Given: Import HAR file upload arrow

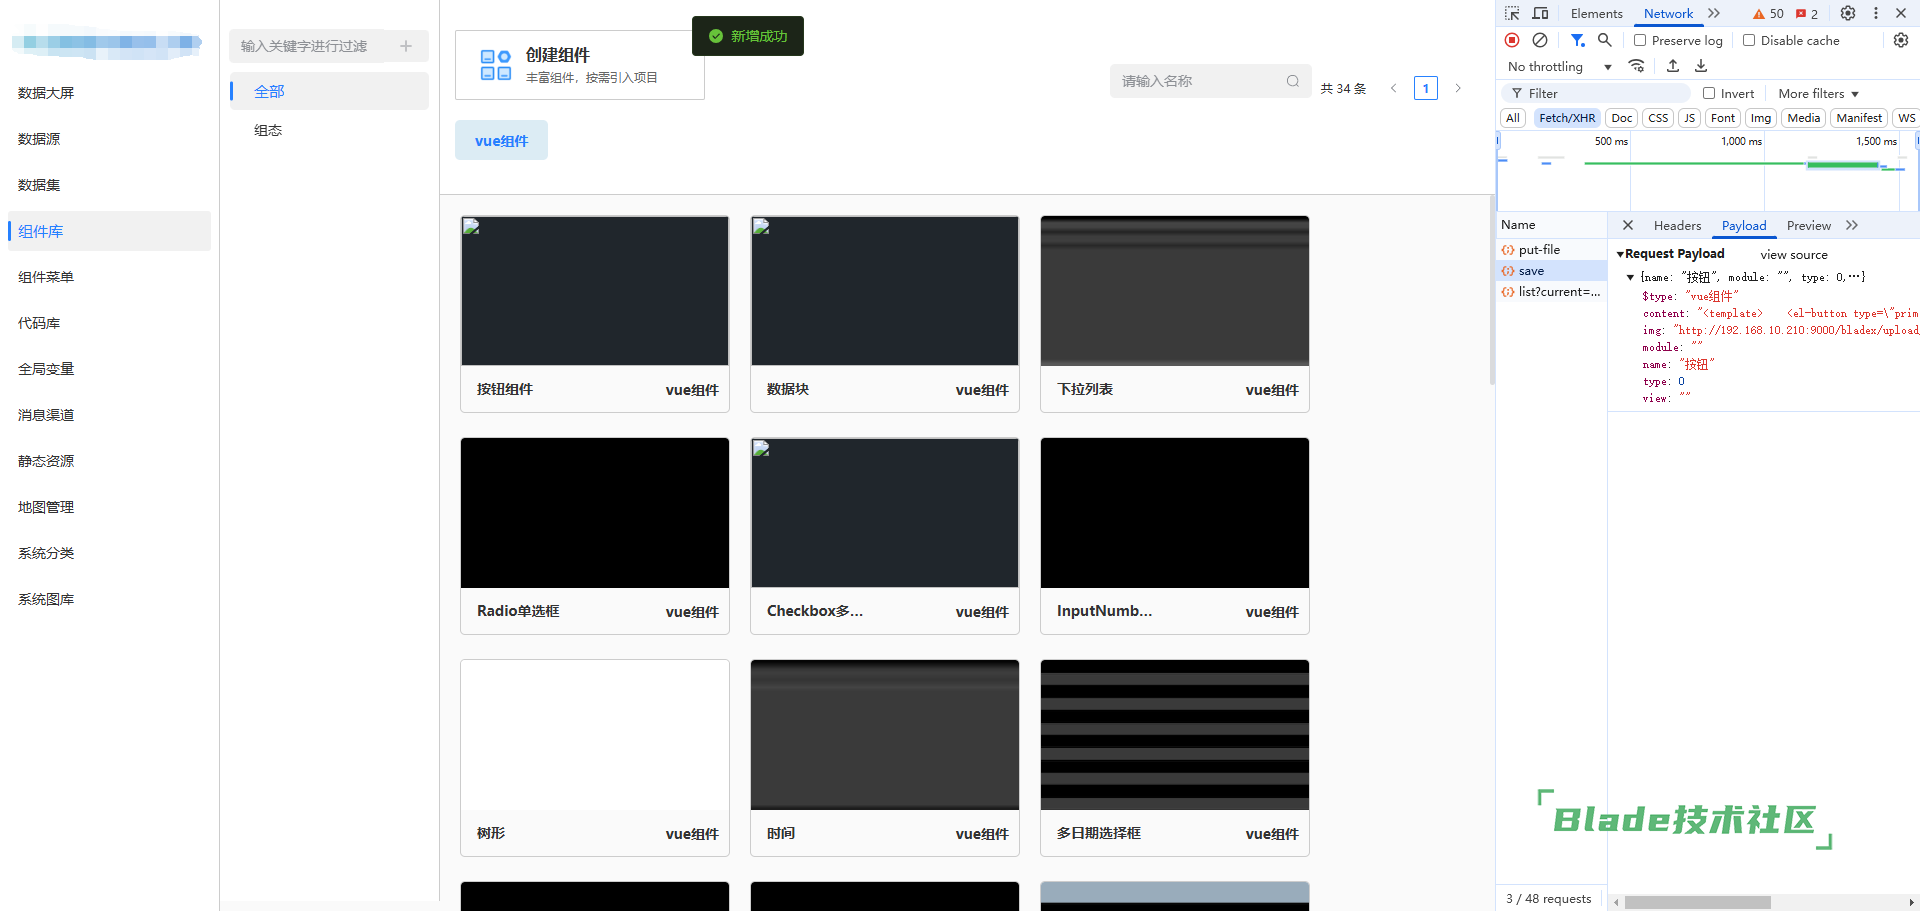Looking at the screenshot, I should [1673, 66].
